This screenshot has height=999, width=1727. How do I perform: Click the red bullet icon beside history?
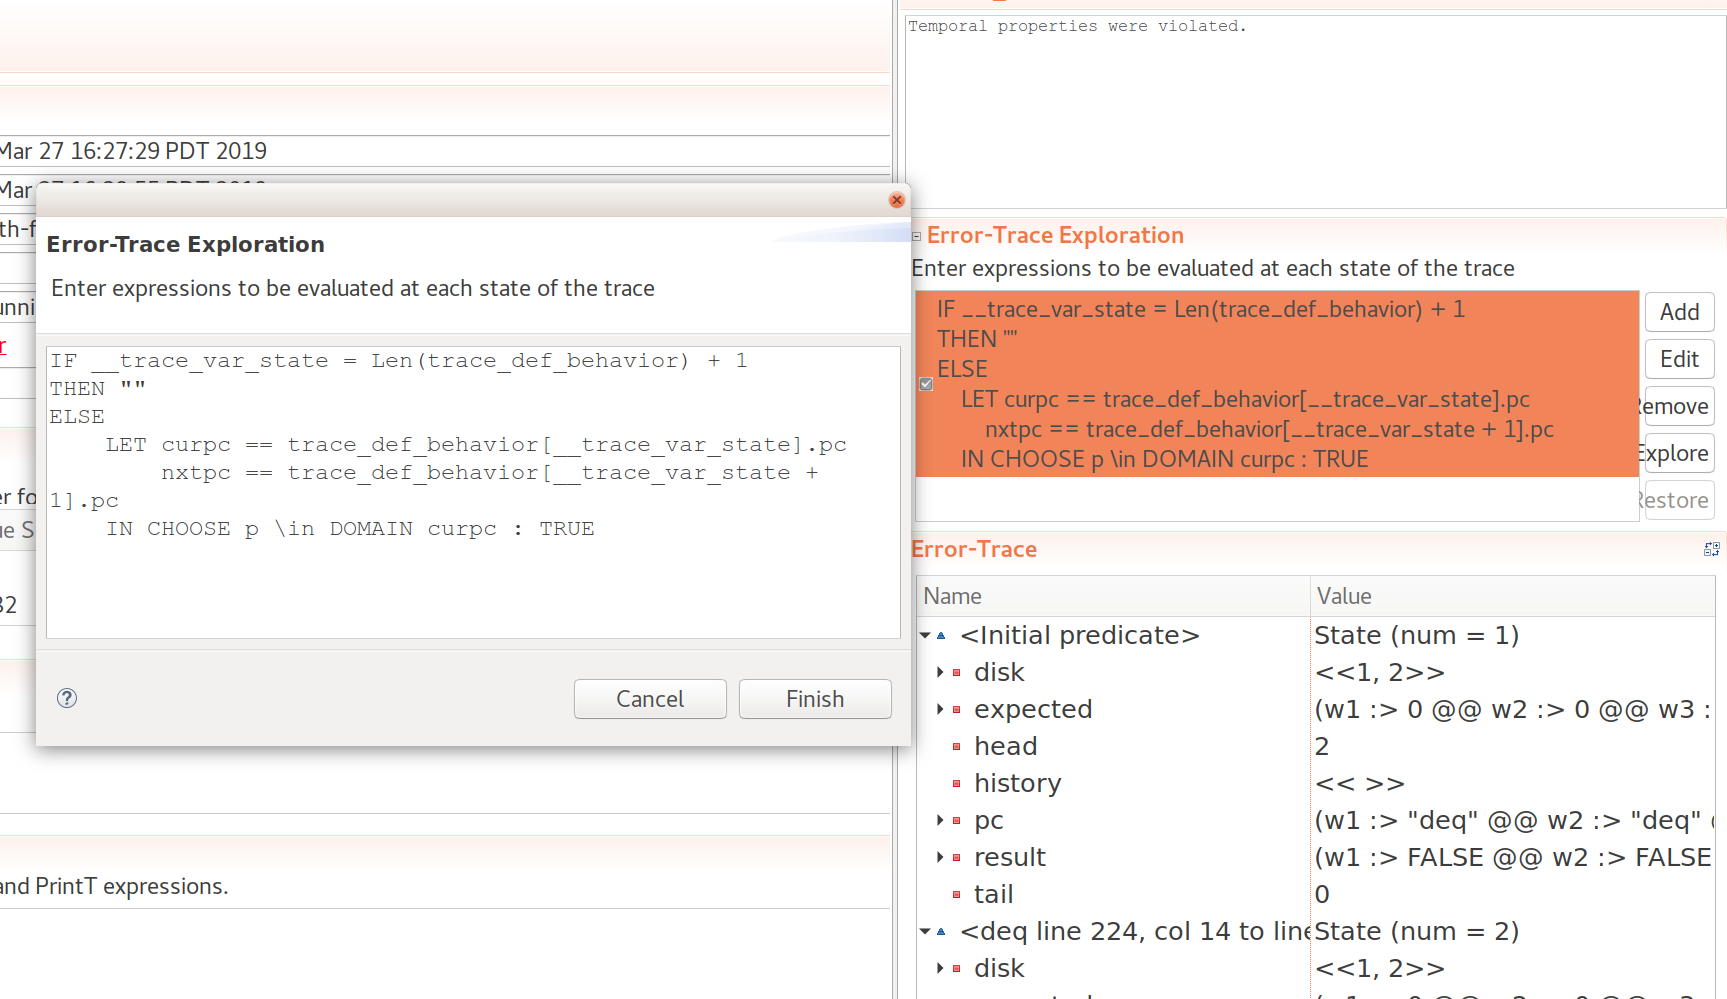click(x=956, y=784)
